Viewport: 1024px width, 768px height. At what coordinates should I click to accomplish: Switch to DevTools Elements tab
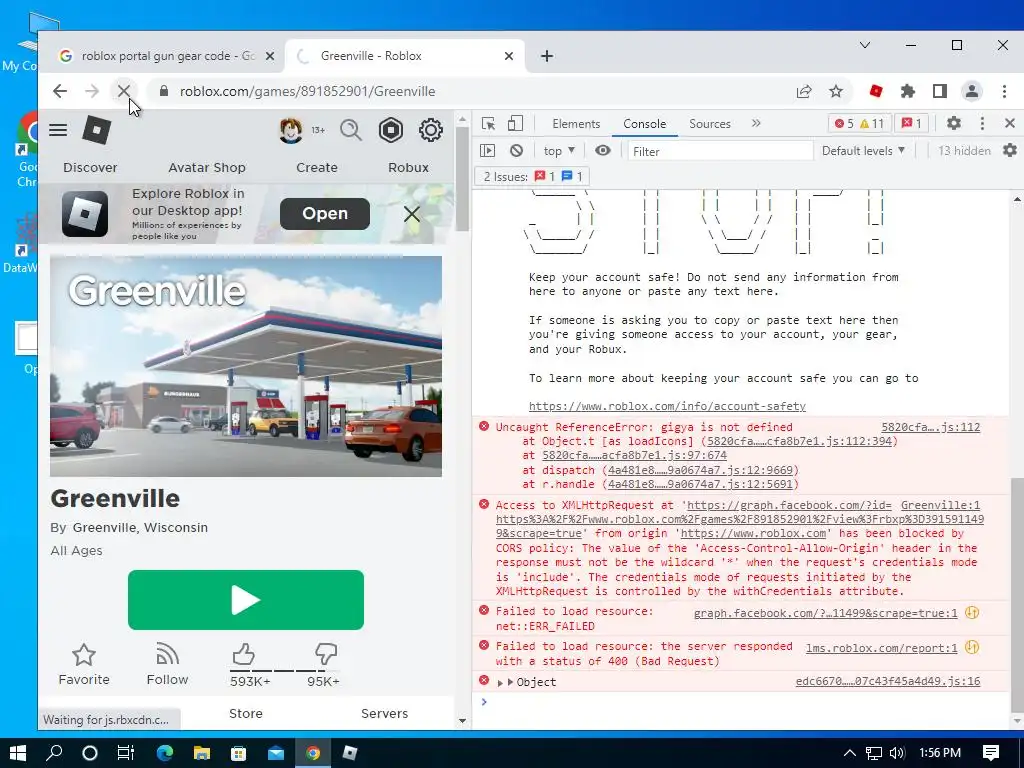point(576,123)
